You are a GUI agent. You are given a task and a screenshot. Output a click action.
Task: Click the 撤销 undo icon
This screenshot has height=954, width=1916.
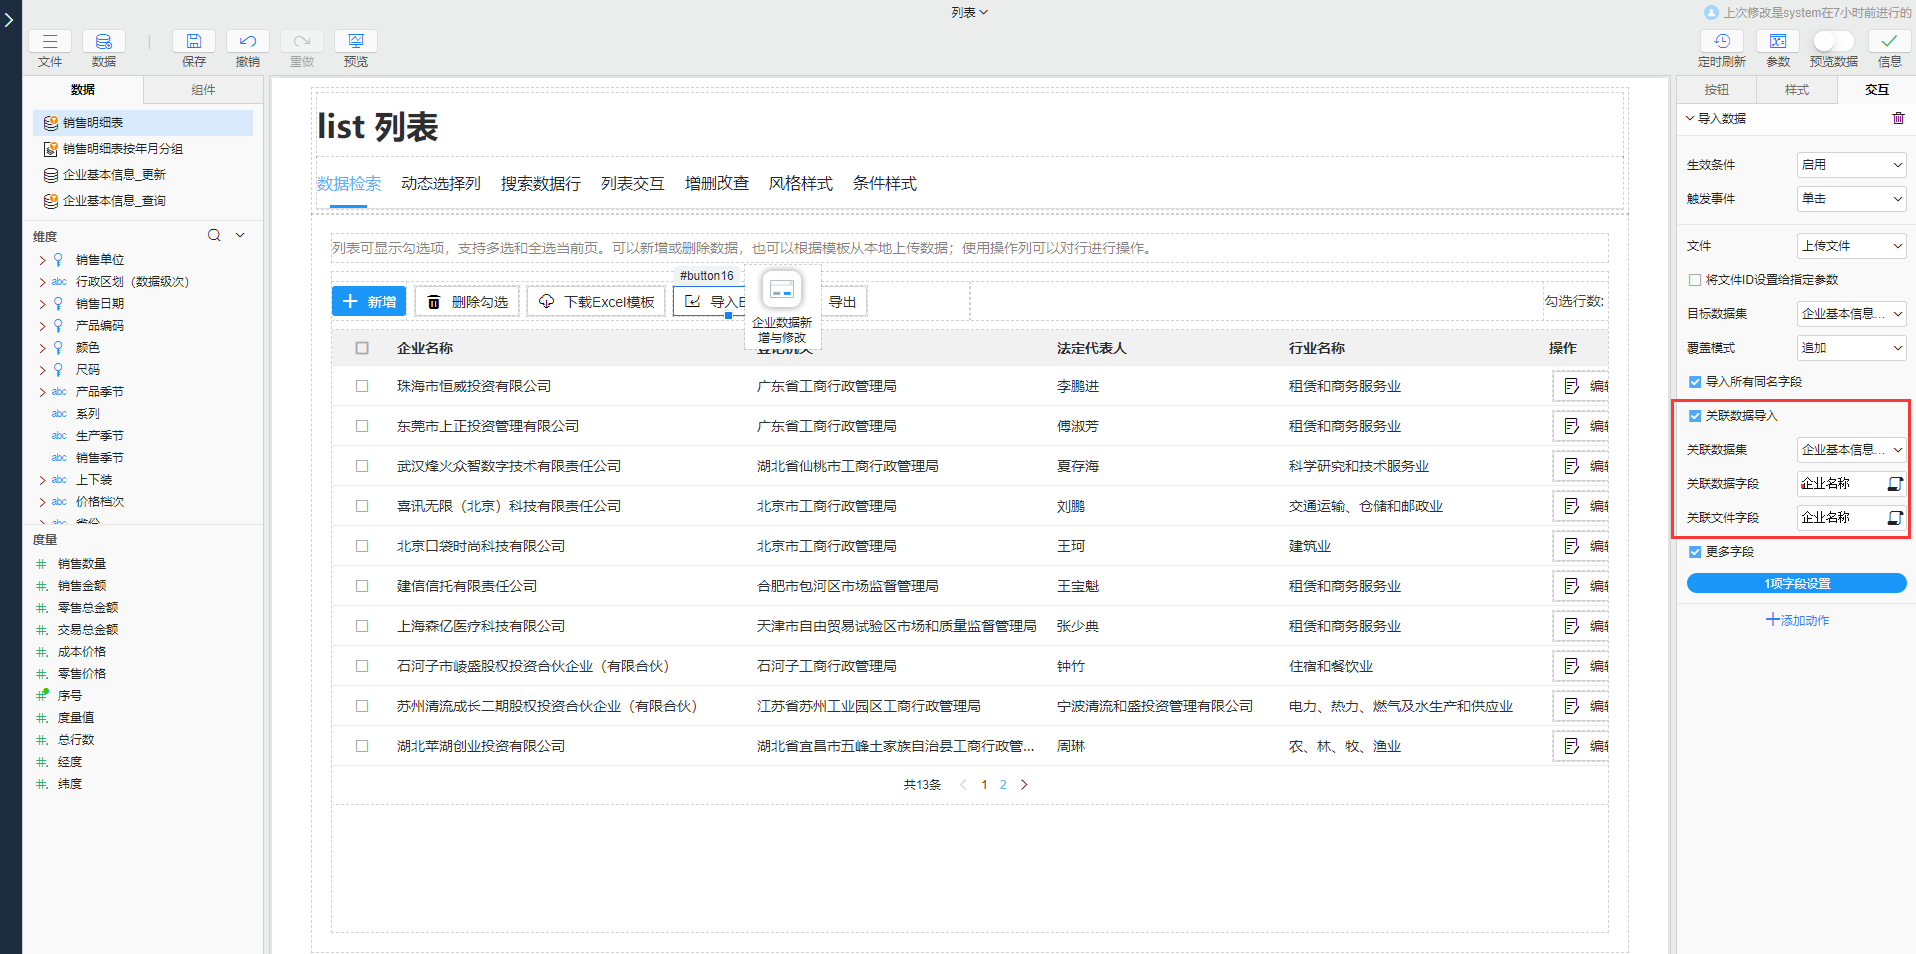[x=247, y=41]
